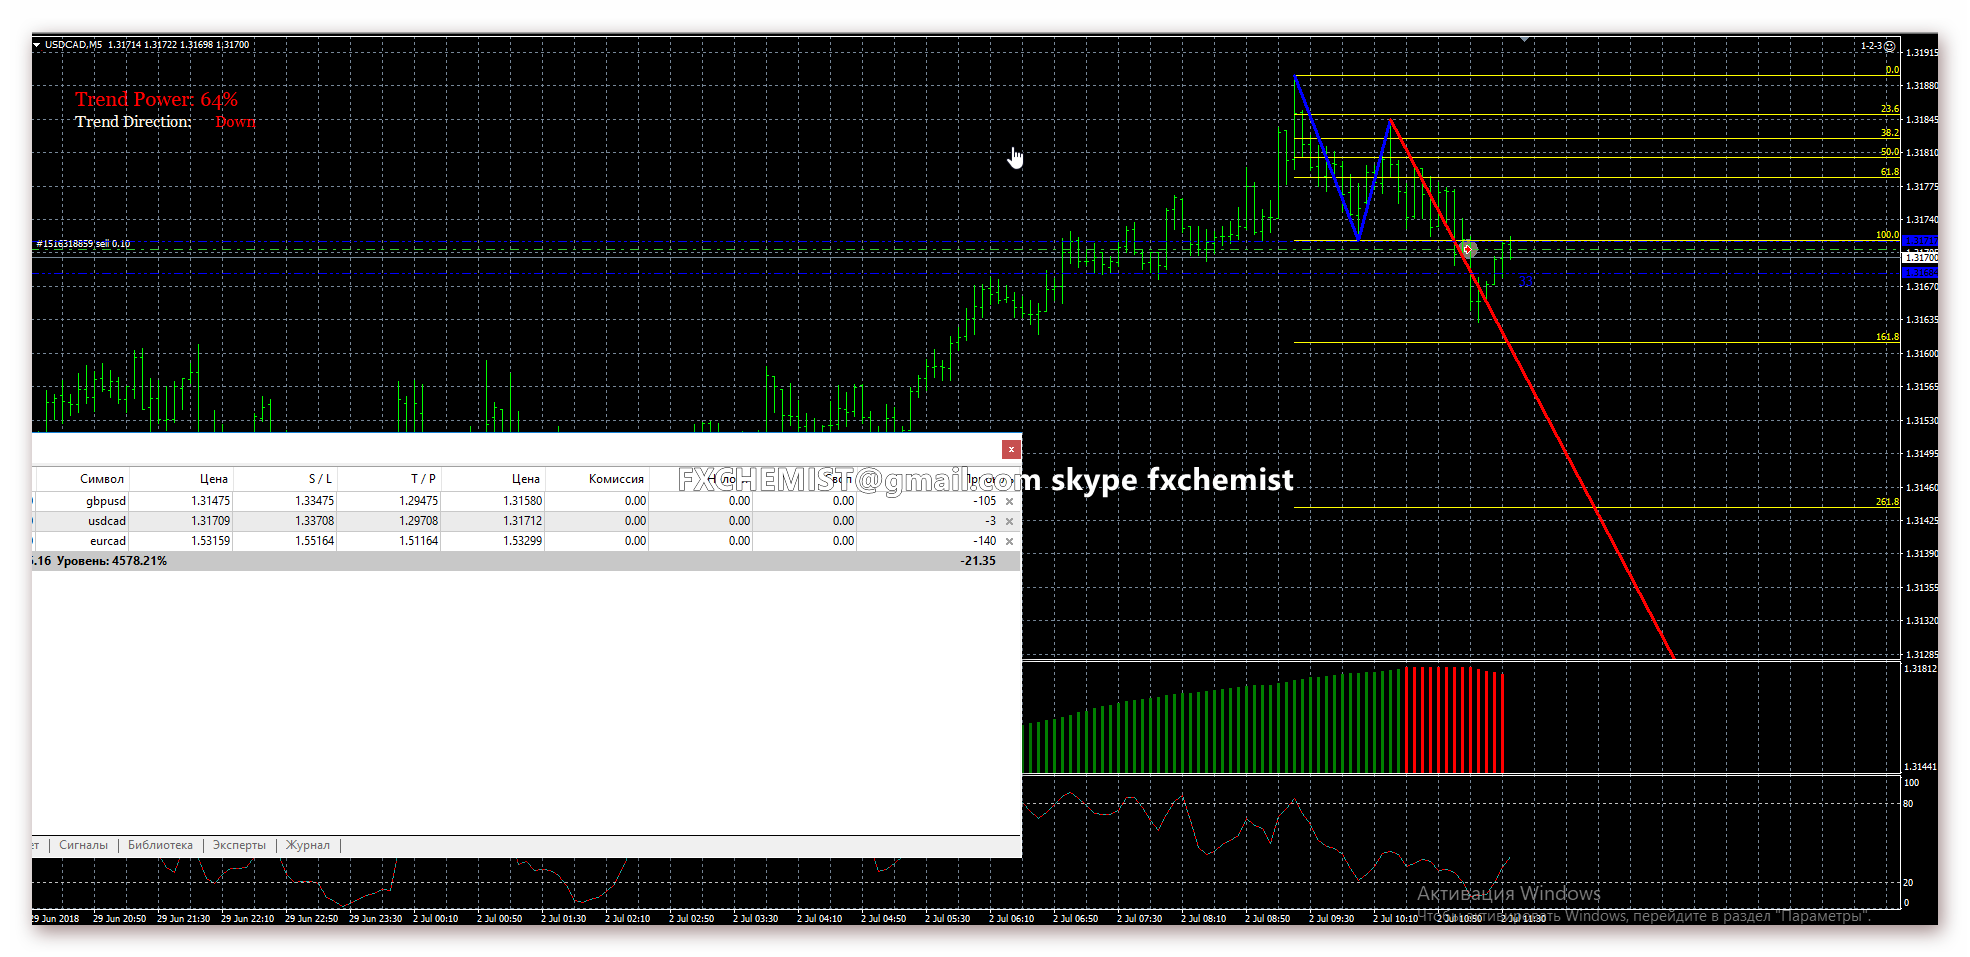This screenshot has height=957, width=1970.
Task: Select the Fibonacci 61.8 level label
Action: [x=1890, y=172]
